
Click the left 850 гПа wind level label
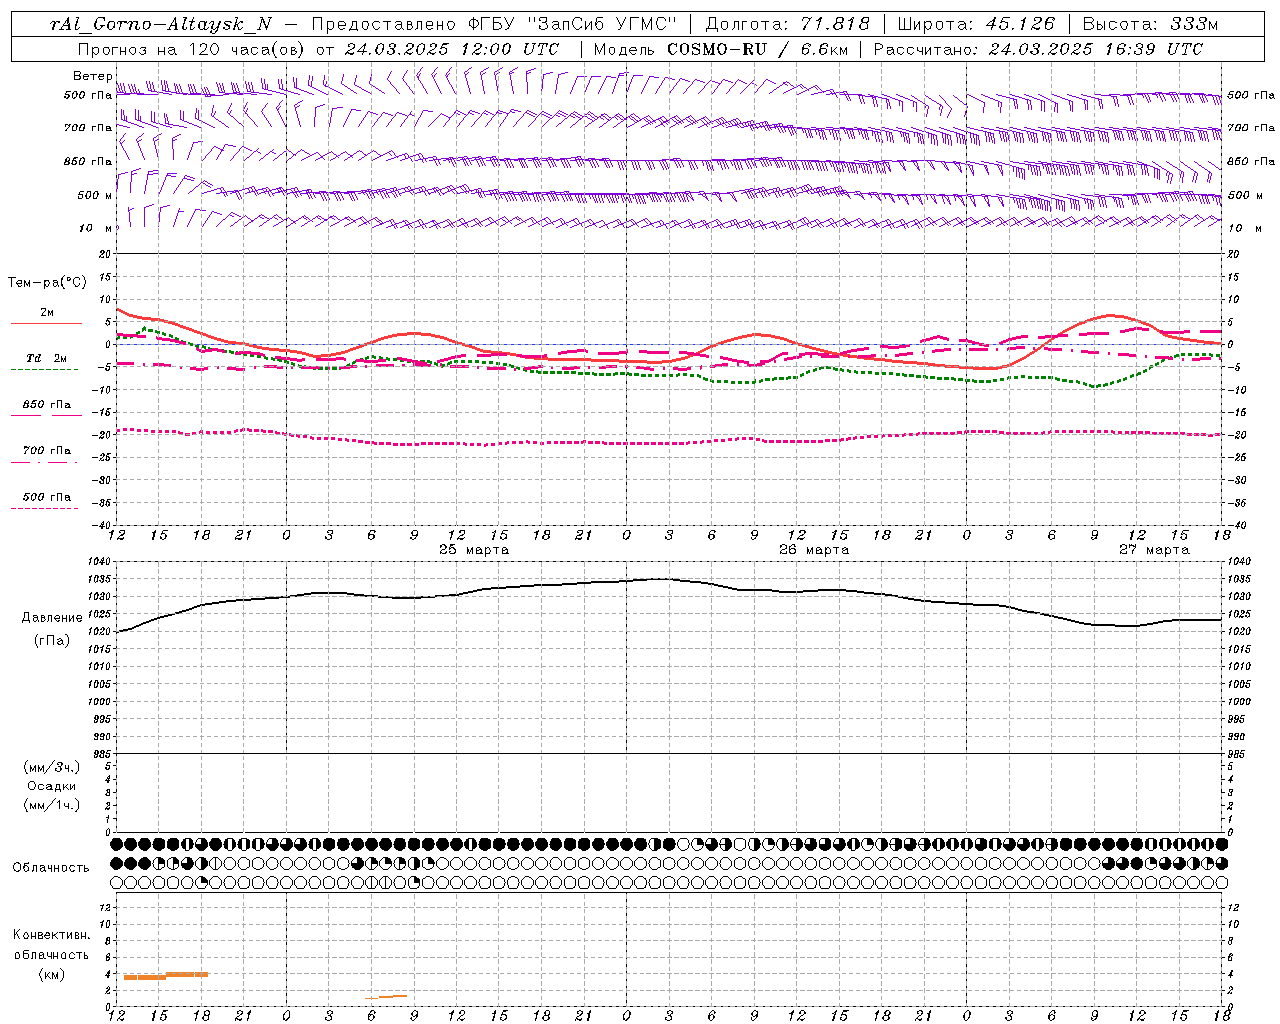[x=88, y=161]
